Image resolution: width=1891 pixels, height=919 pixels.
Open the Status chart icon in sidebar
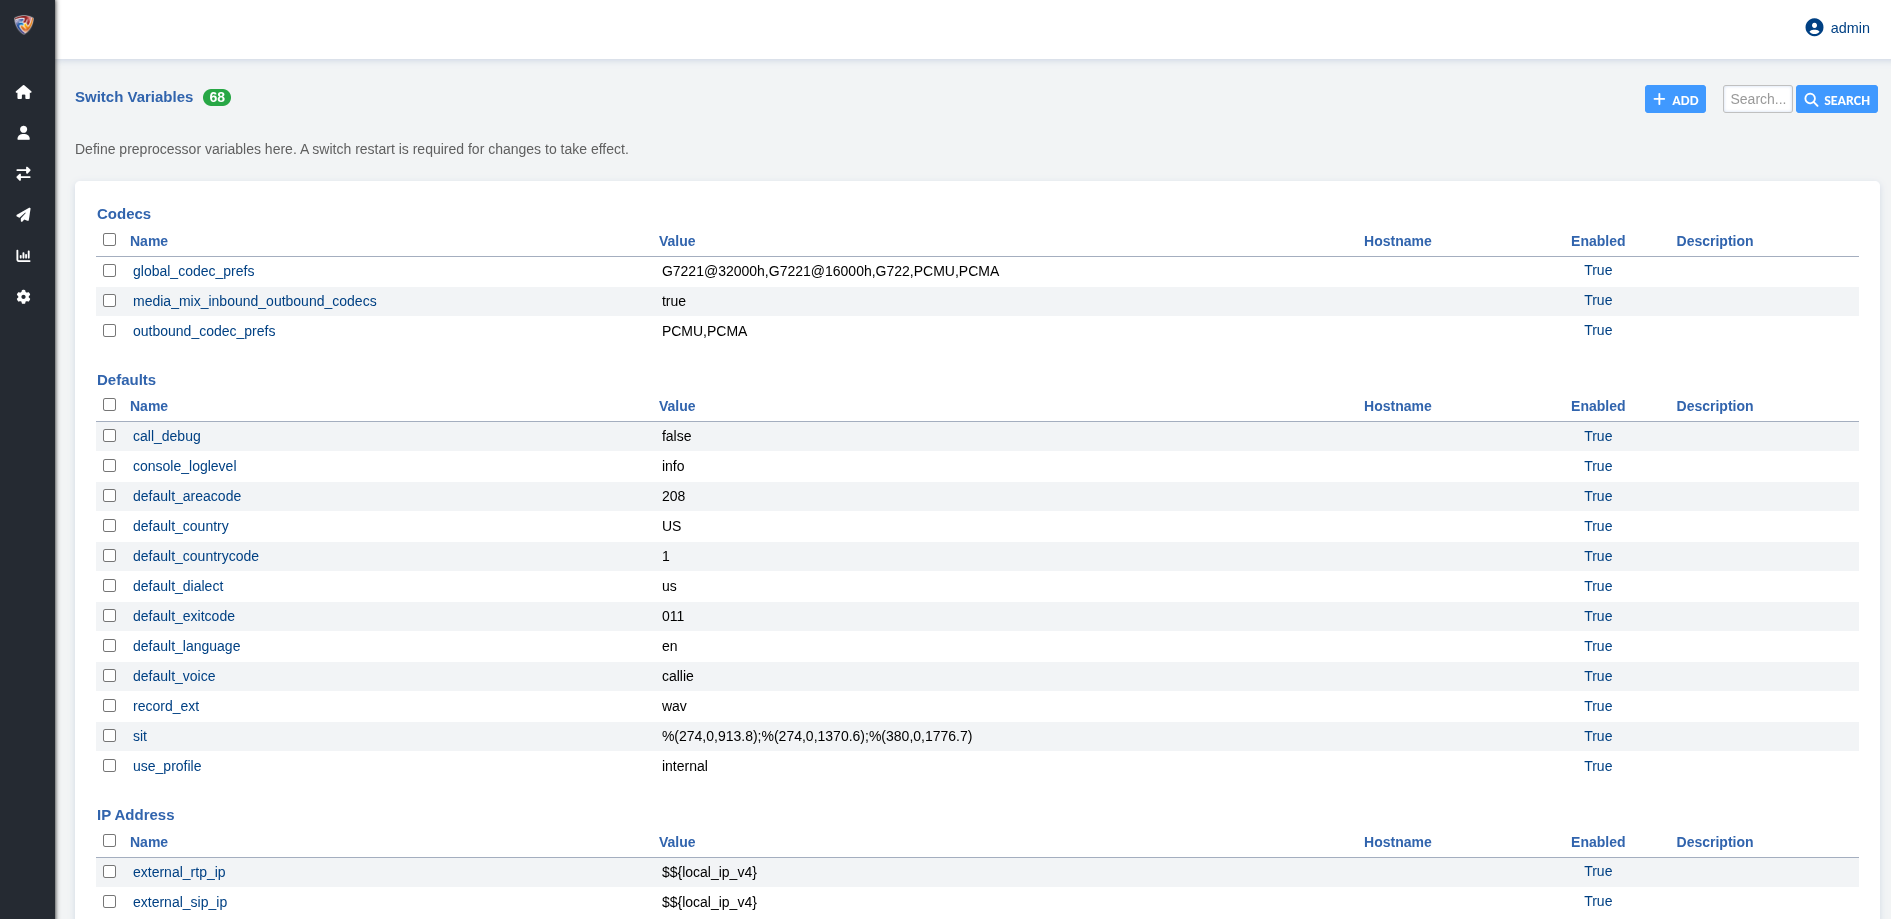point(24,256)
